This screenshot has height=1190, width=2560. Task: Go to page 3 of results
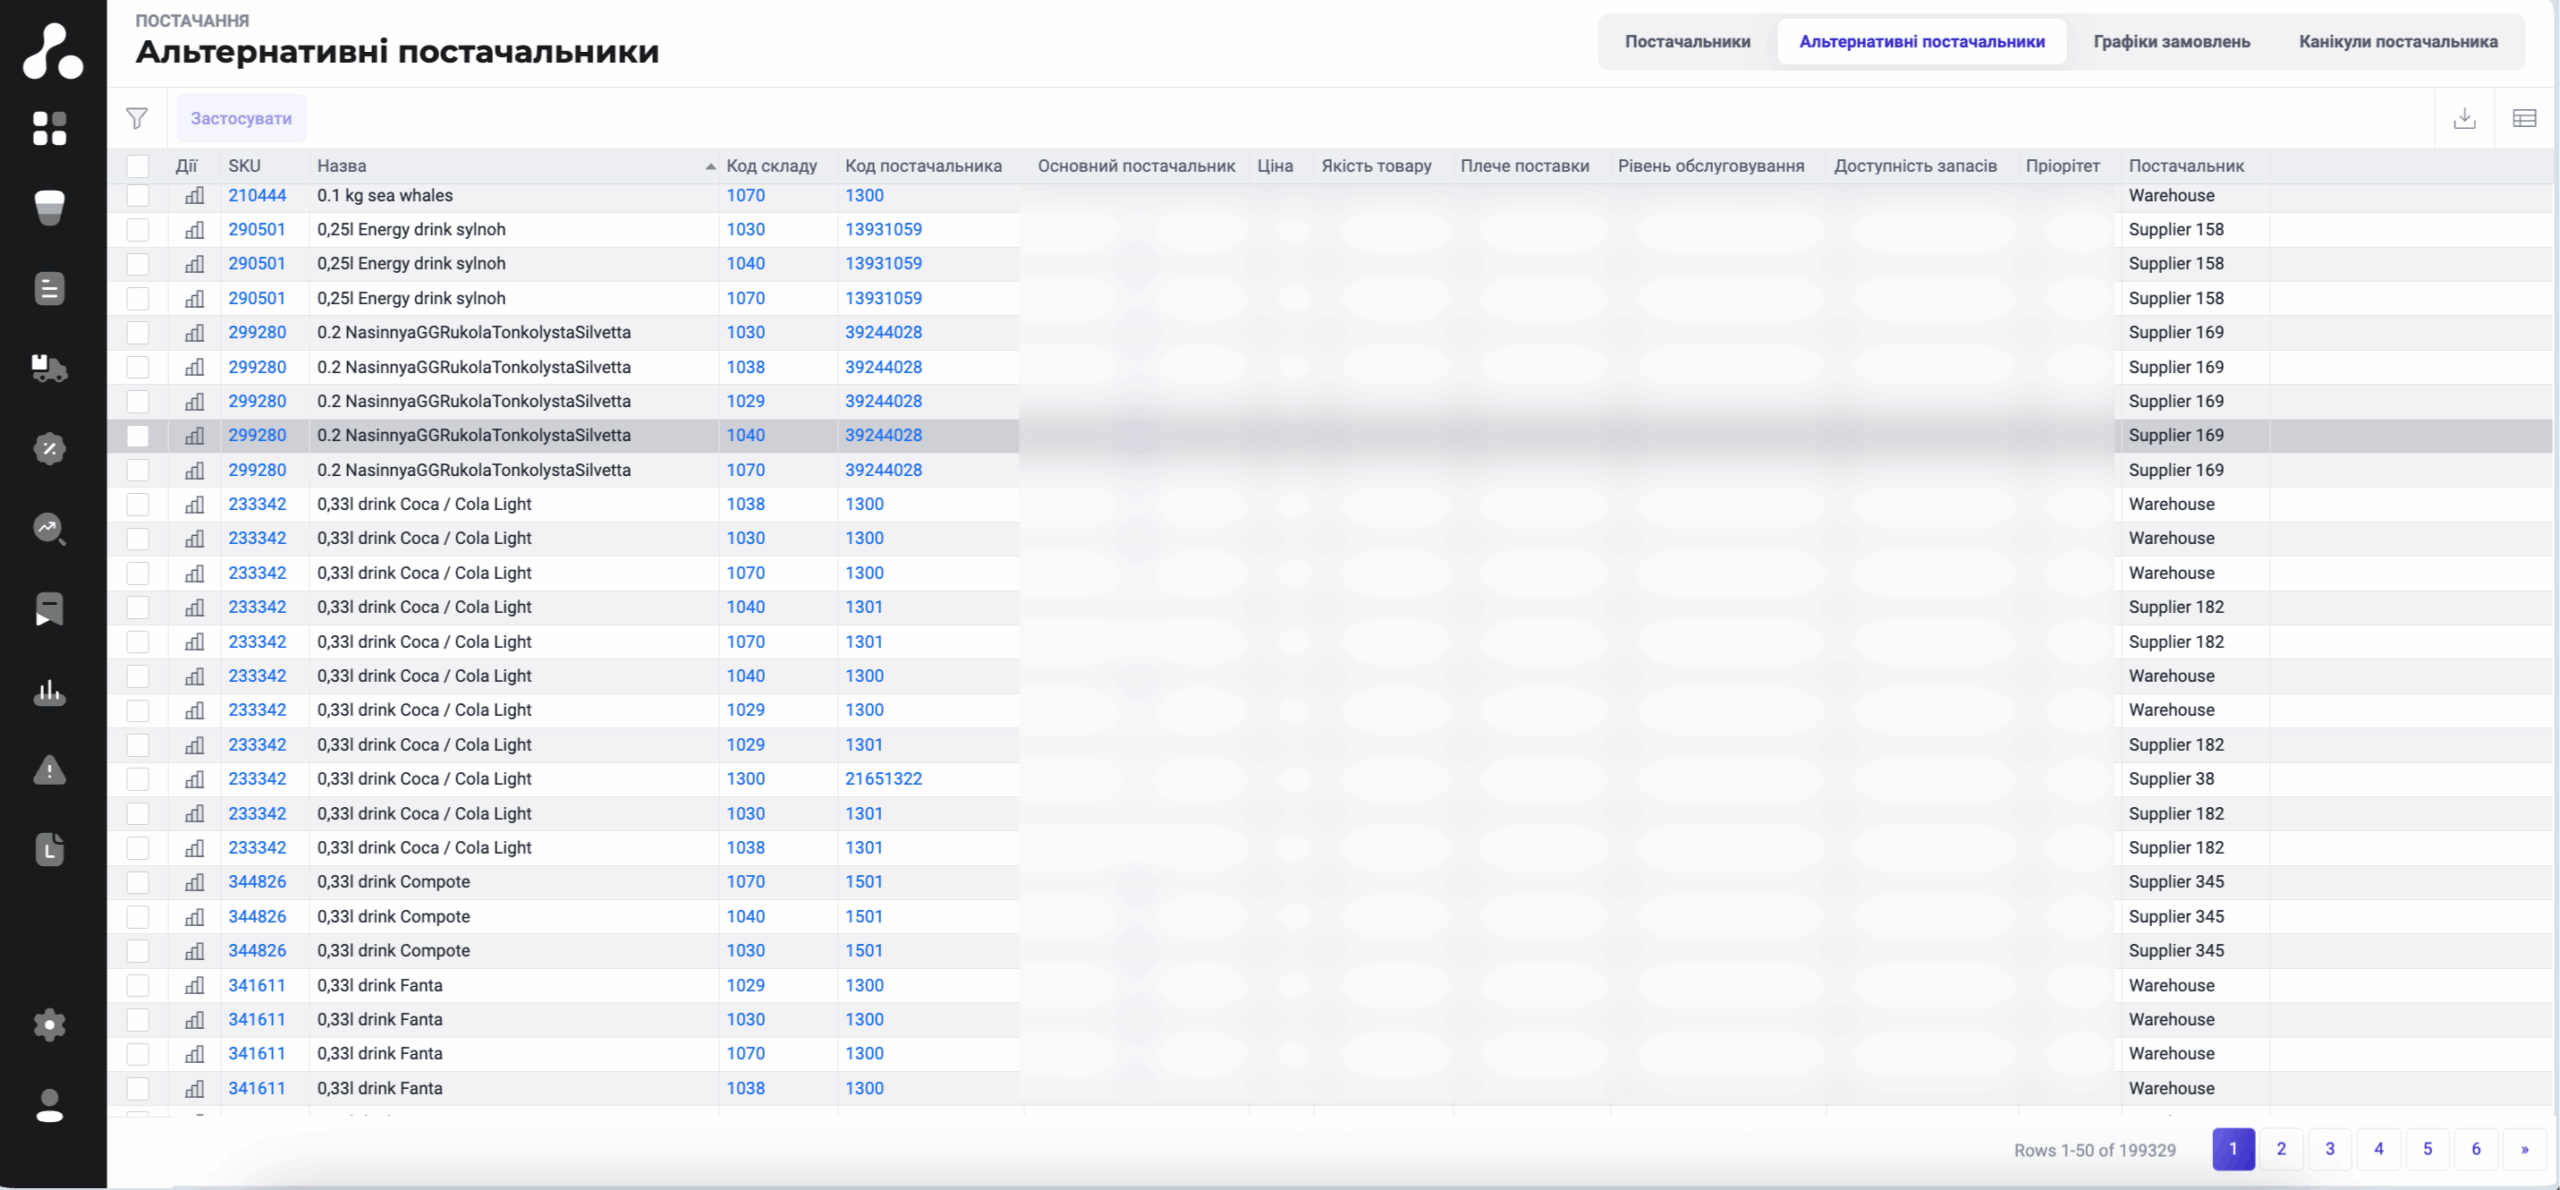(x=2329, y=1149)
